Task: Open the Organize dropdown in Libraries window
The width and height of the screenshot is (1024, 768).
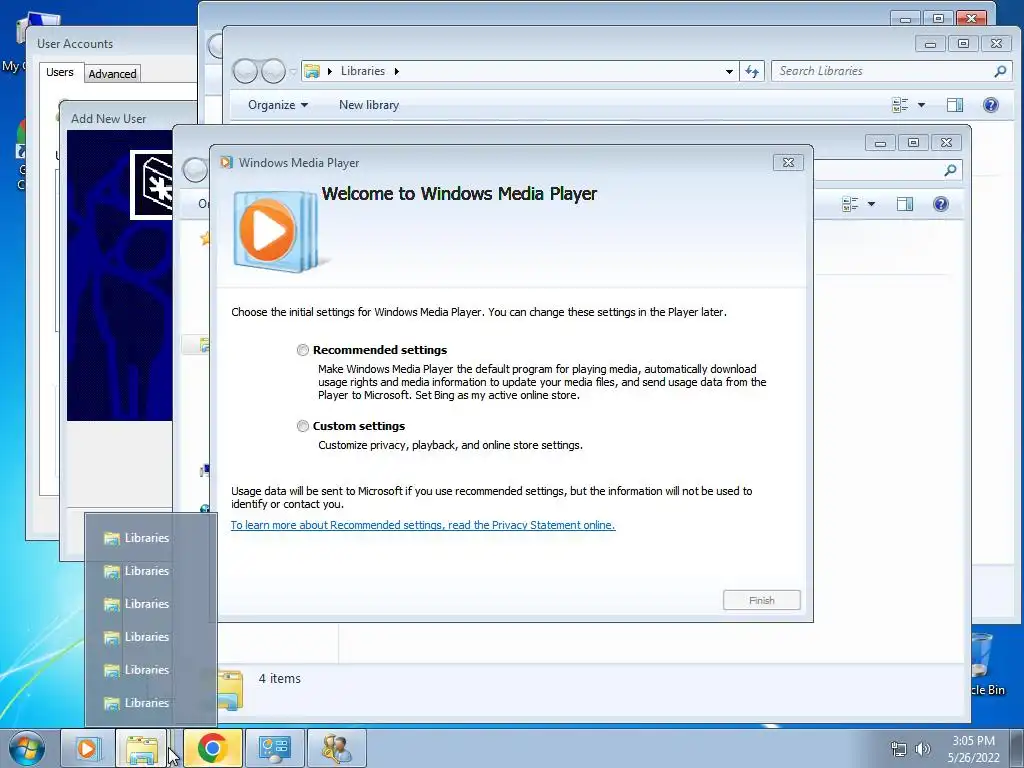Action: click(x=278, y=105)
